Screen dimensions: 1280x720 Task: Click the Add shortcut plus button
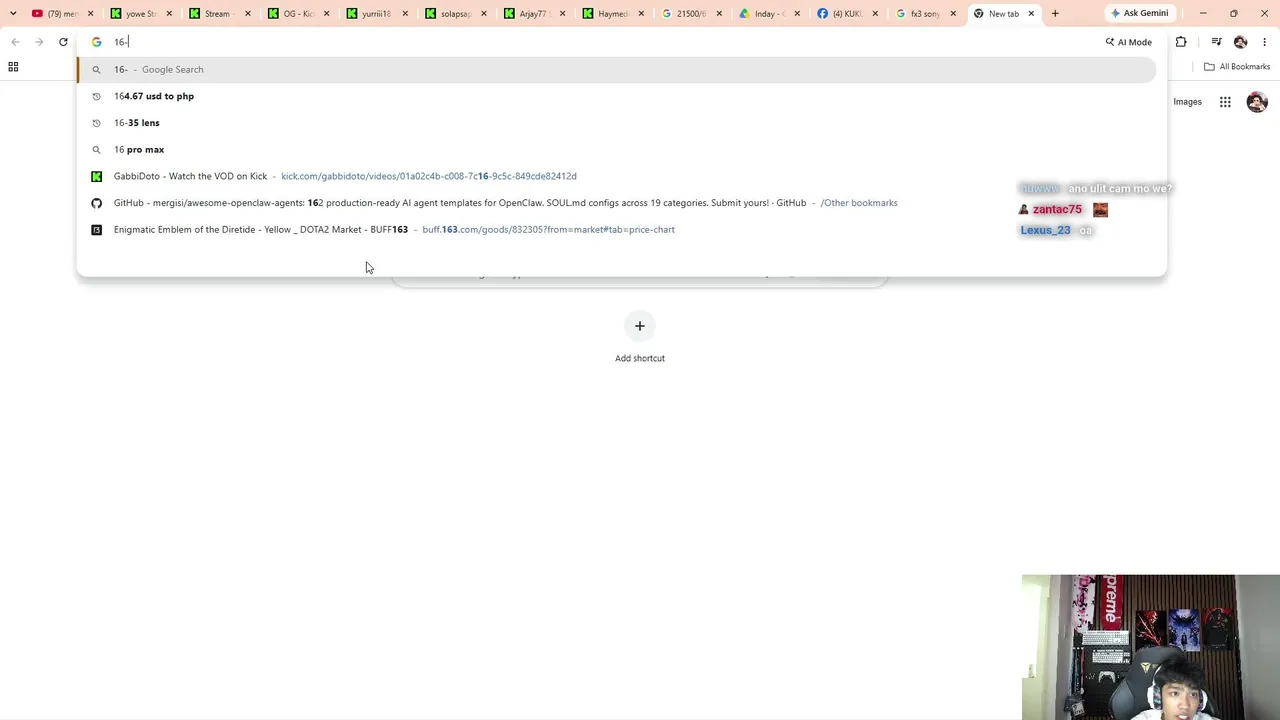(640, 326)
